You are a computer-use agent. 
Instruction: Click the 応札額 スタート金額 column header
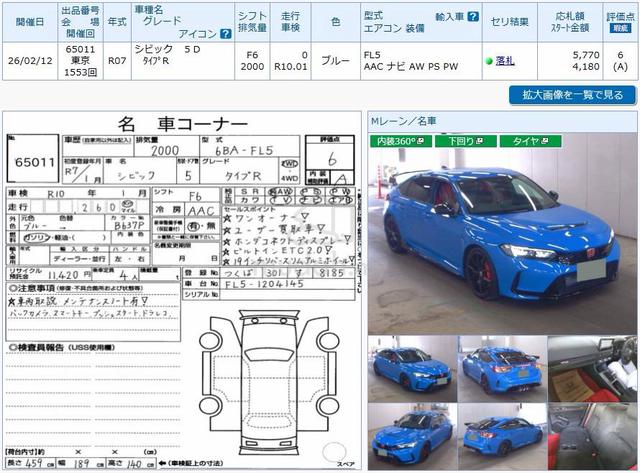(570, 22)
